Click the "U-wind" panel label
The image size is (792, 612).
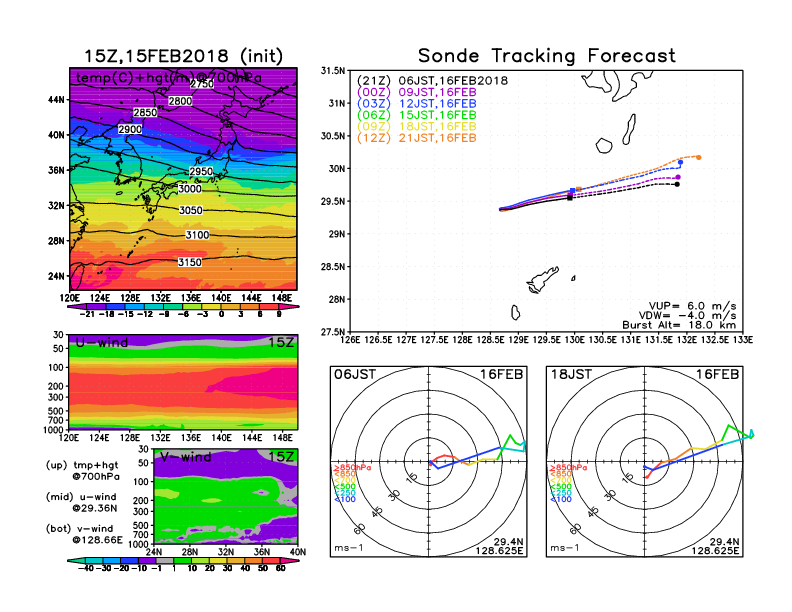click(x=101, y=343)
